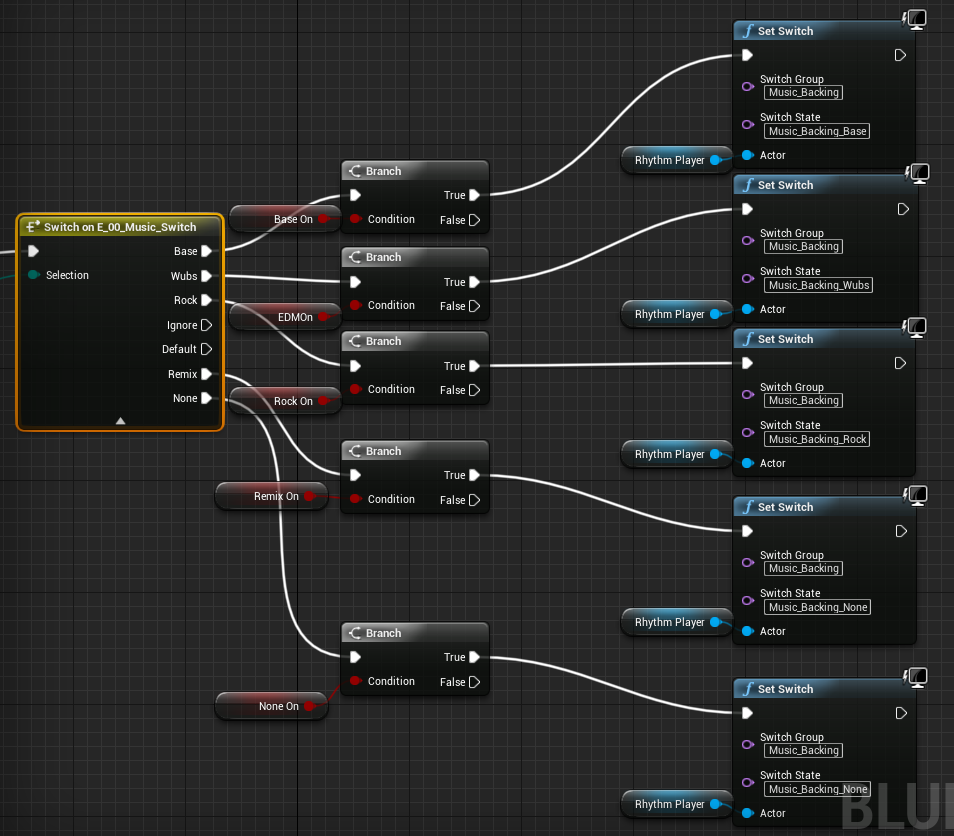Click False pin of Branch connected to EDMOn
Image resolution: width=954 pixels, height=836 pixels.
pyautogui.click(x=475, y=306)
